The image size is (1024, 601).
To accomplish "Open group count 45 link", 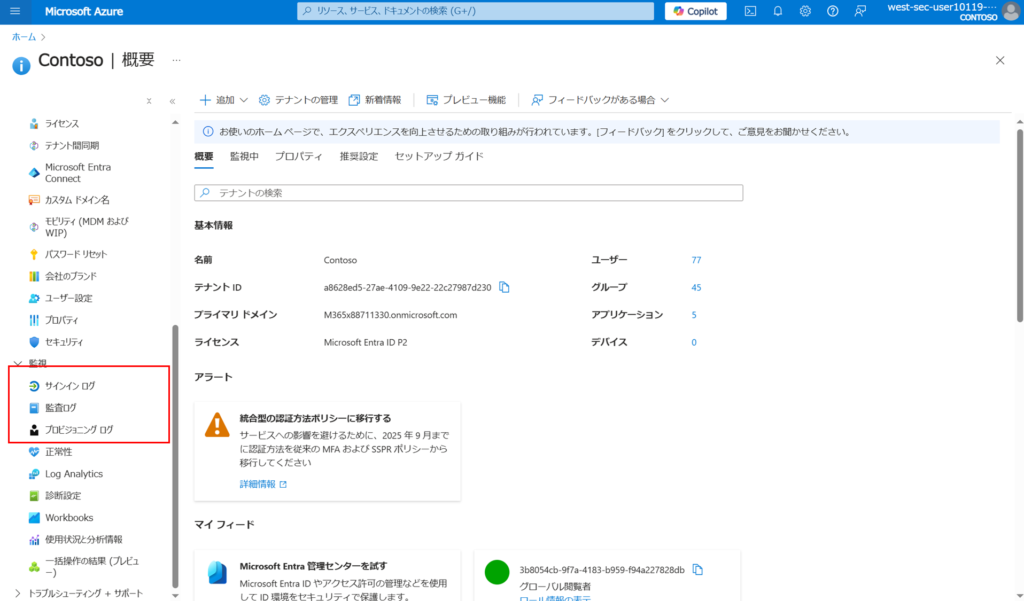I will pyautogui.click(x=696, y=287).
